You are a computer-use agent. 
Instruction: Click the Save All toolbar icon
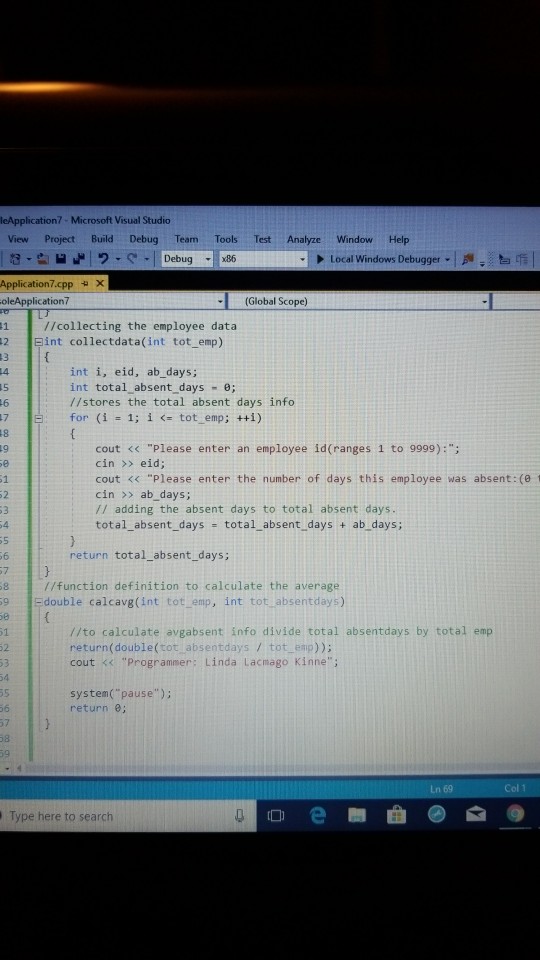click(x=80, y=259)
